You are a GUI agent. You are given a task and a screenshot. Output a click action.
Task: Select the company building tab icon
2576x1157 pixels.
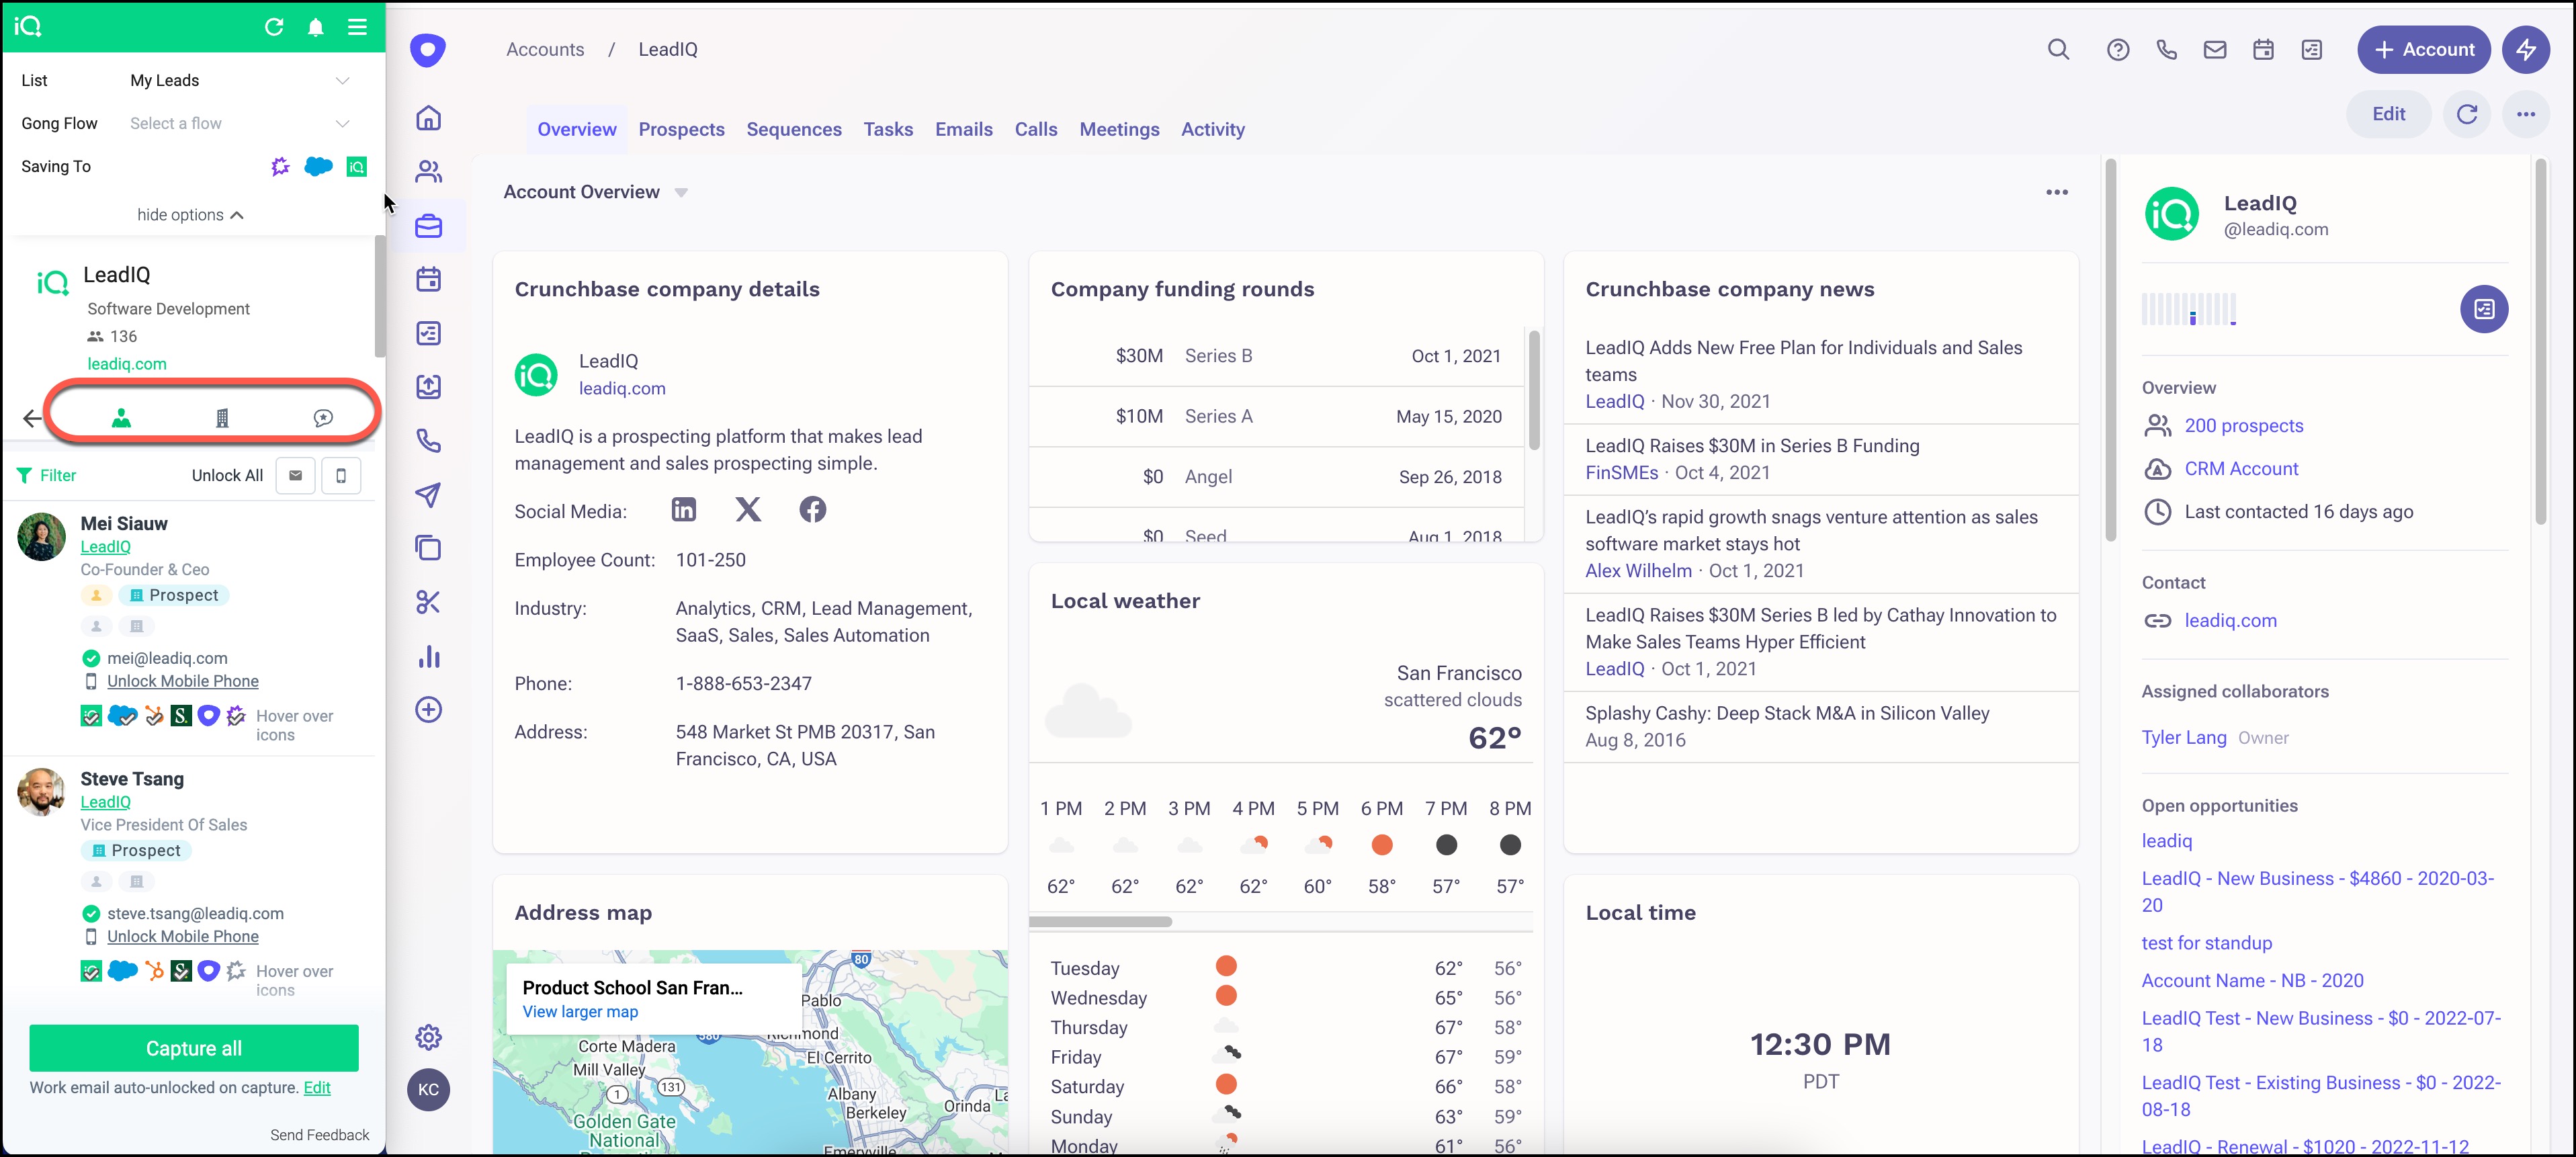click(x=222, y=418)
